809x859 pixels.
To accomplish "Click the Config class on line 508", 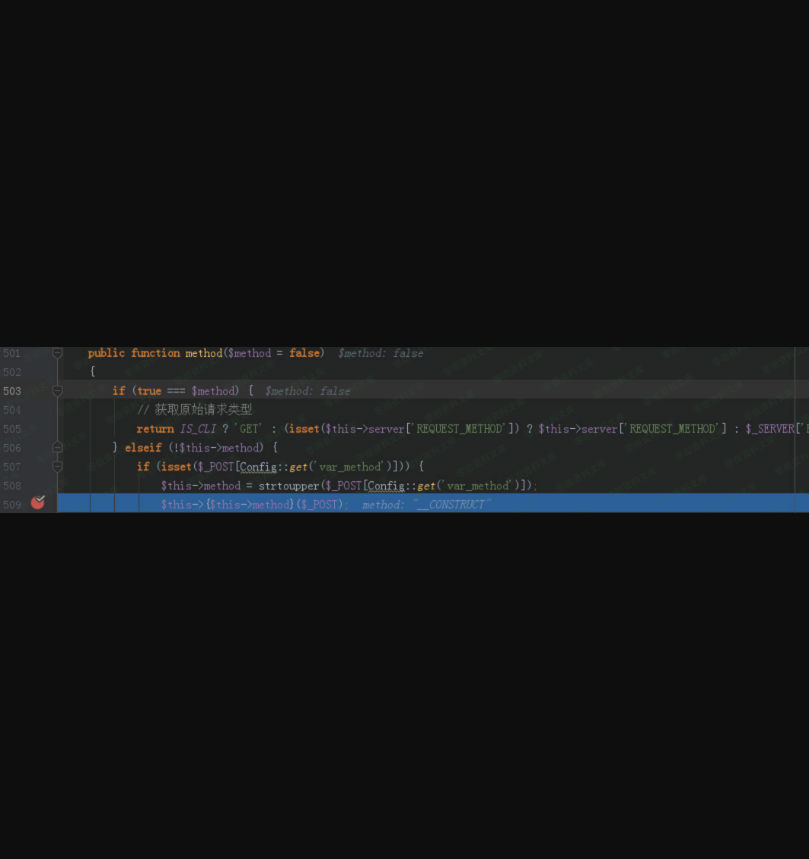I will [x=385, y=486].
